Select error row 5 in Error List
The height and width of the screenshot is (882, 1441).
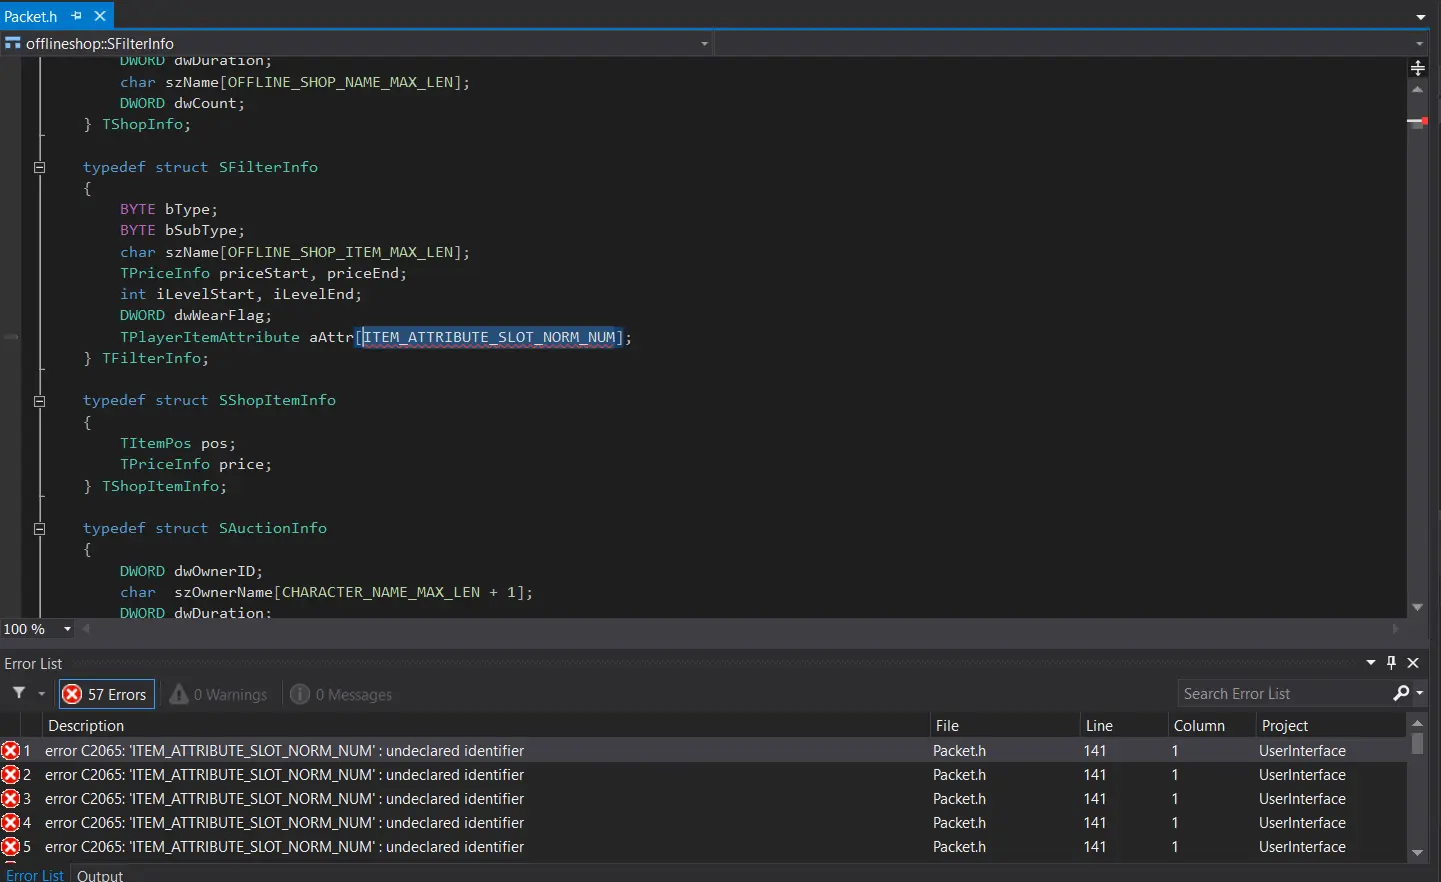(703, 847)
